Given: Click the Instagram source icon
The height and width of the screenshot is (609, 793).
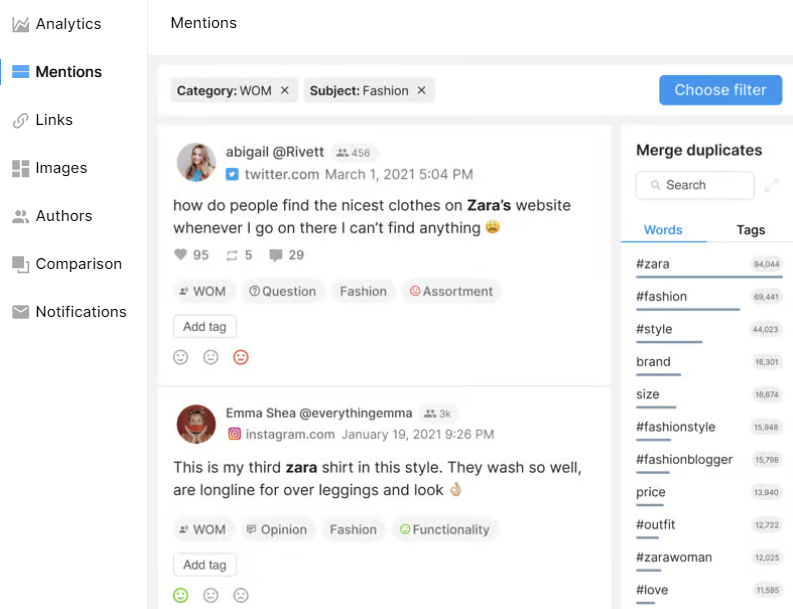Looking at the screenshot, I should pos(234,434).
